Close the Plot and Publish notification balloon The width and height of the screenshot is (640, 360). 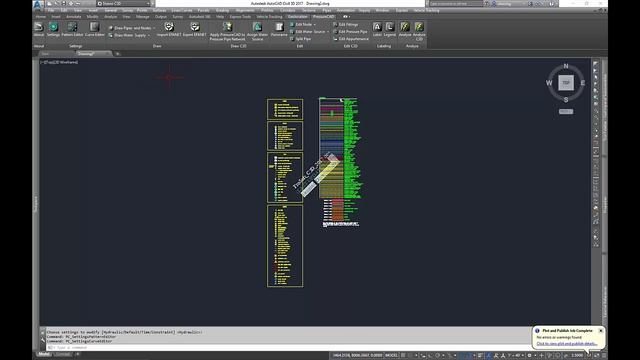click(x=601, y=331)
